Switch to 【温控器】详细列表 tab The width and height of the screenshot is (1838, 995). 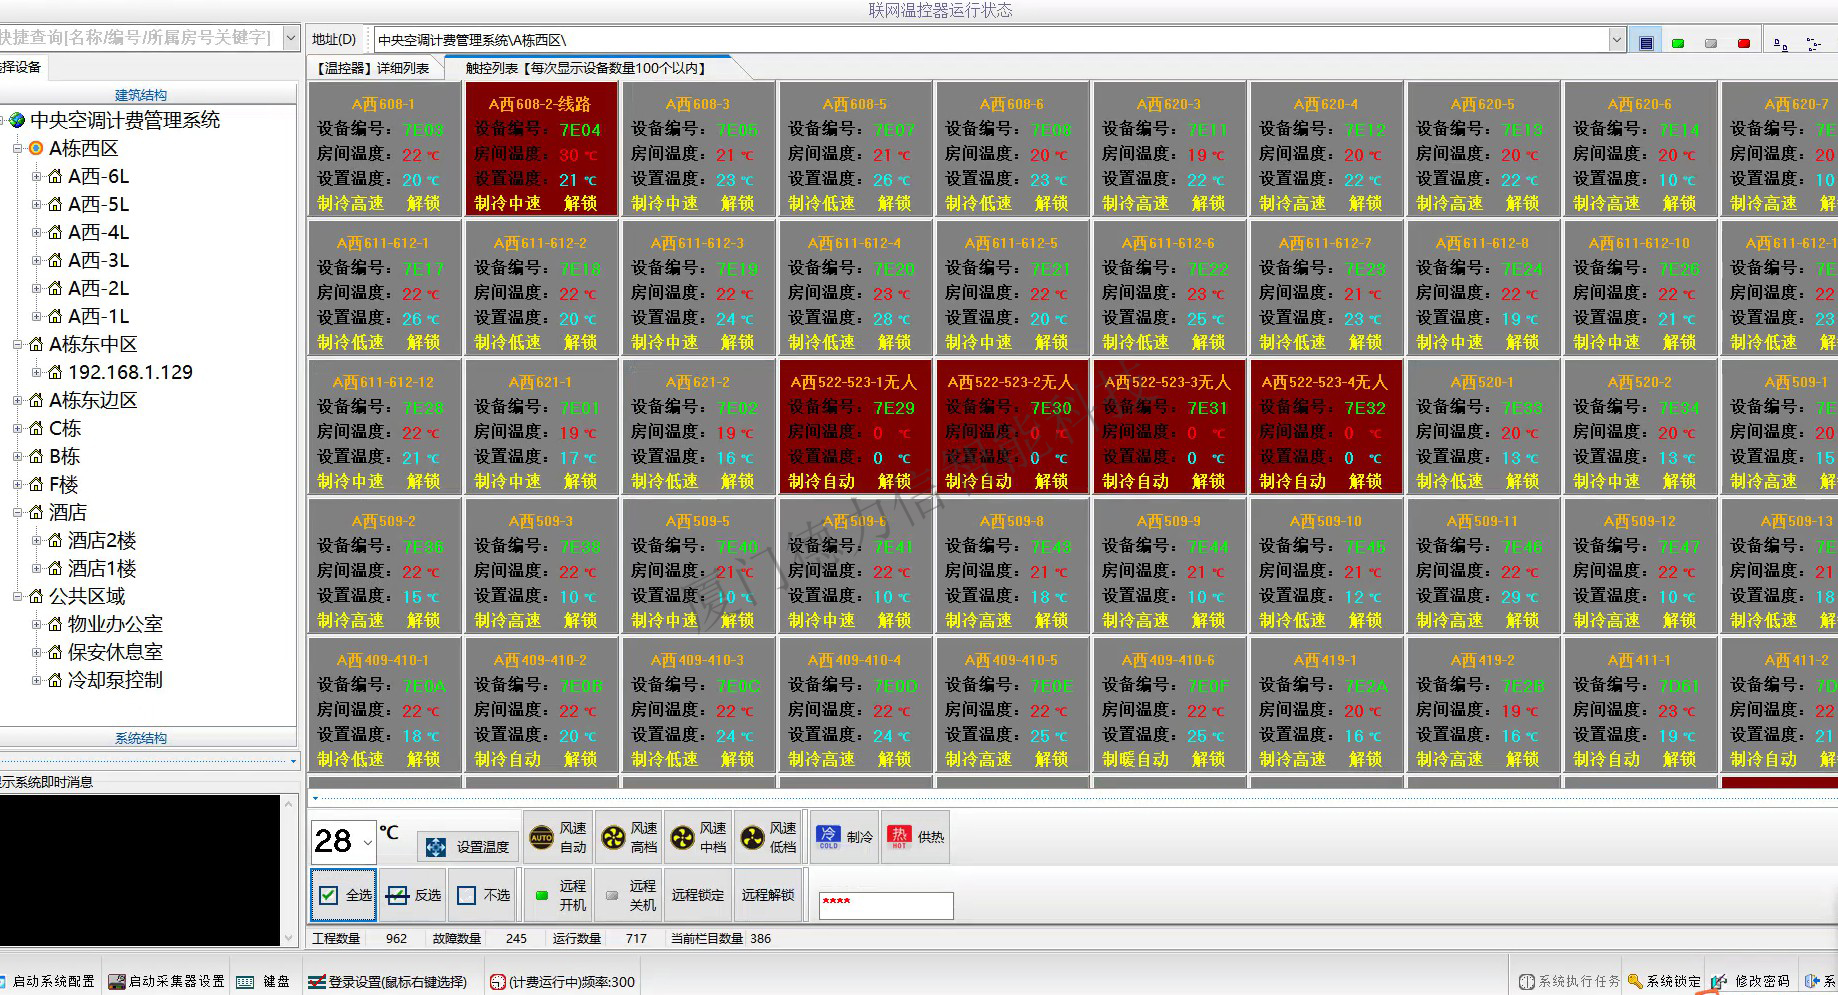click(x=374, y=68)
